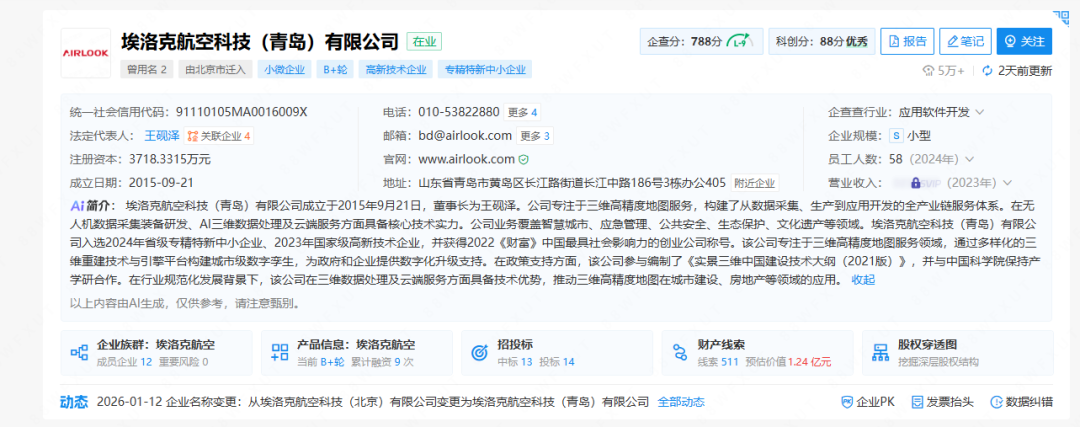Click the 由北京市迁入 tag
Screen dimensions: 1080x427
[x=216, y=70]
